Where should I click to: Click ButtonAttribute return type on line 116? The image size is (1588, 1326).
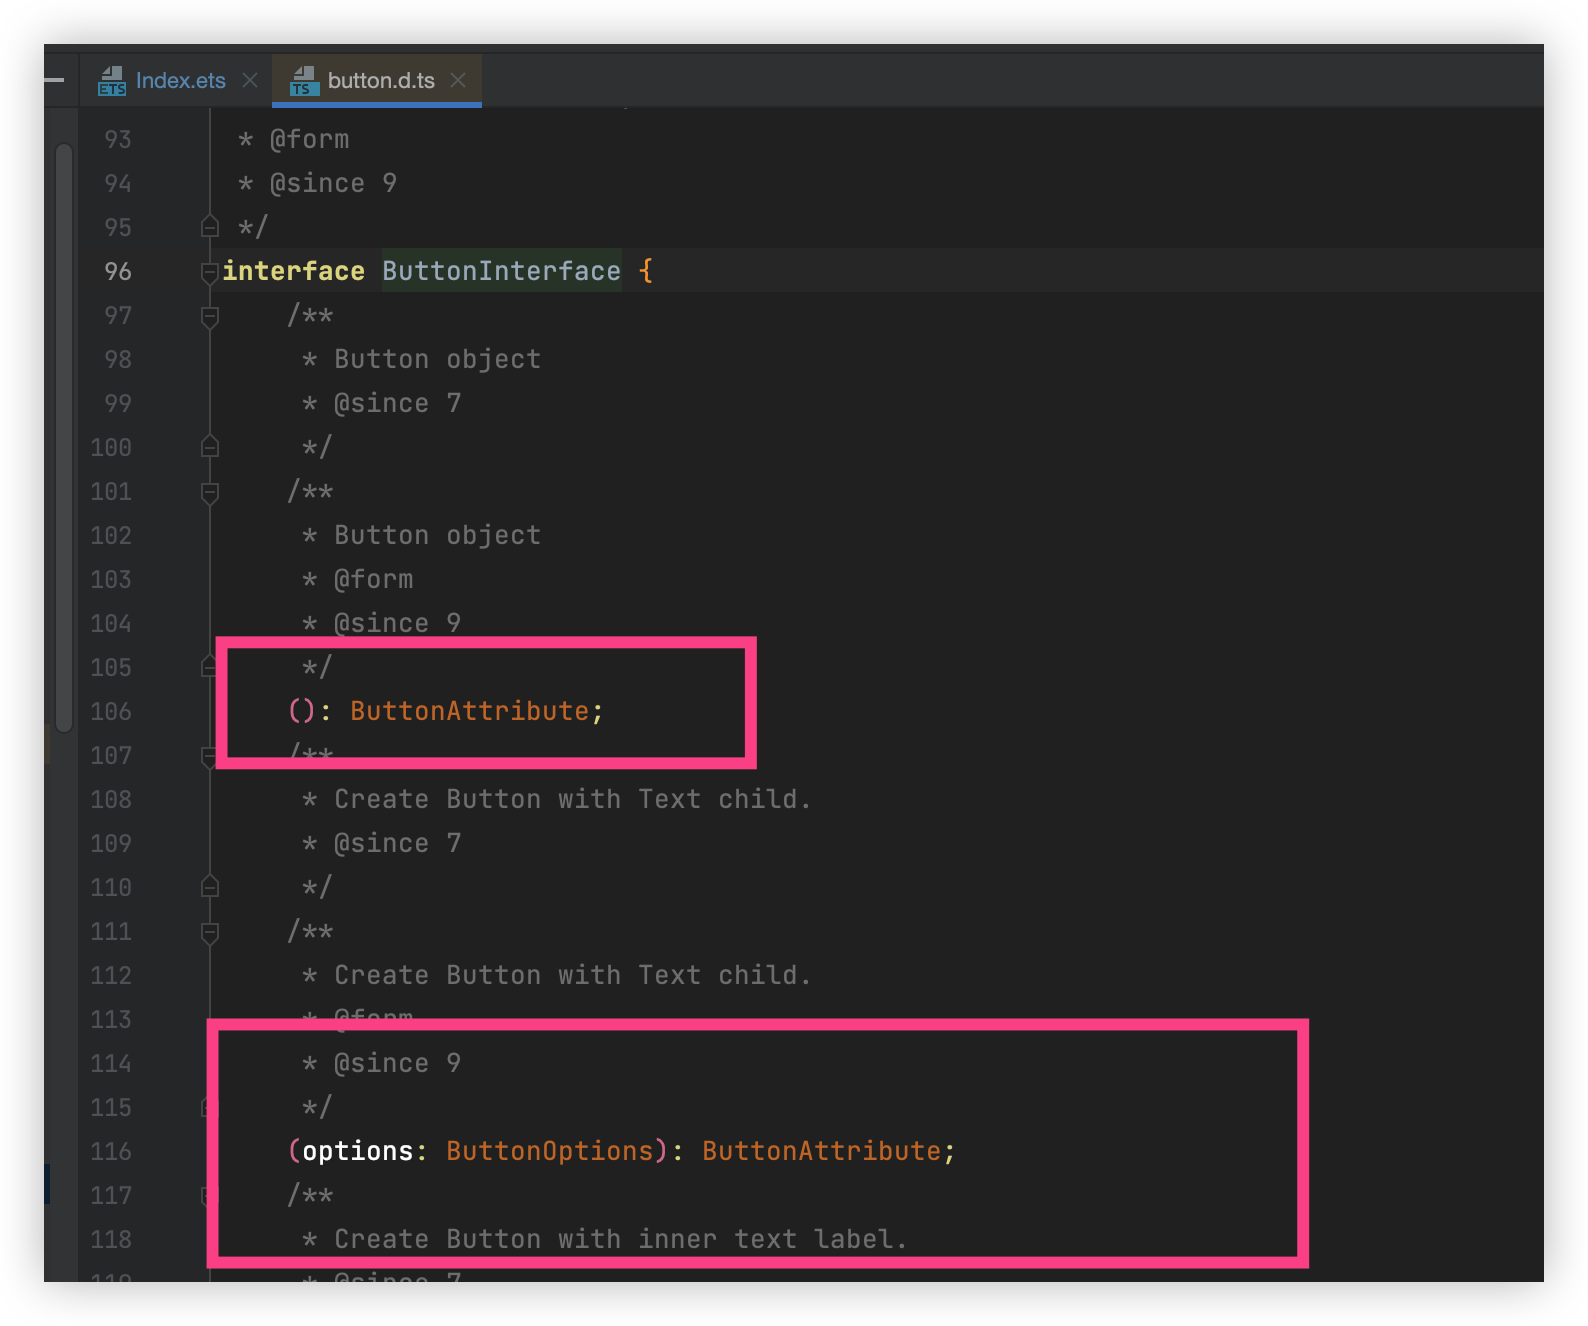(x=821, y=1151)
